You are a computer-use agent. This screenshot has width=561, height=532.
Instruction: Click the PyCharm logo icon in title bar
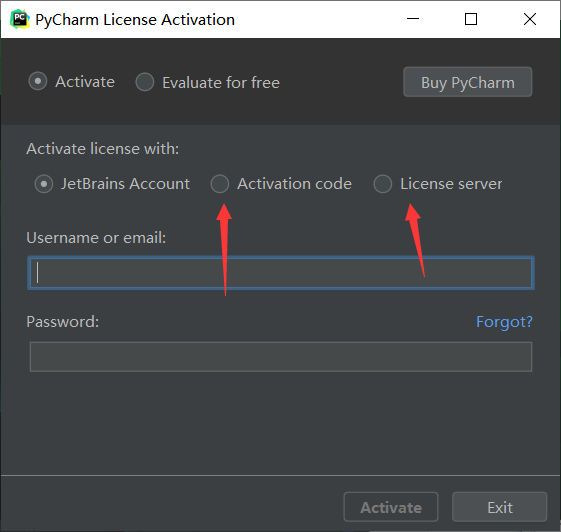tap(20, 19)
